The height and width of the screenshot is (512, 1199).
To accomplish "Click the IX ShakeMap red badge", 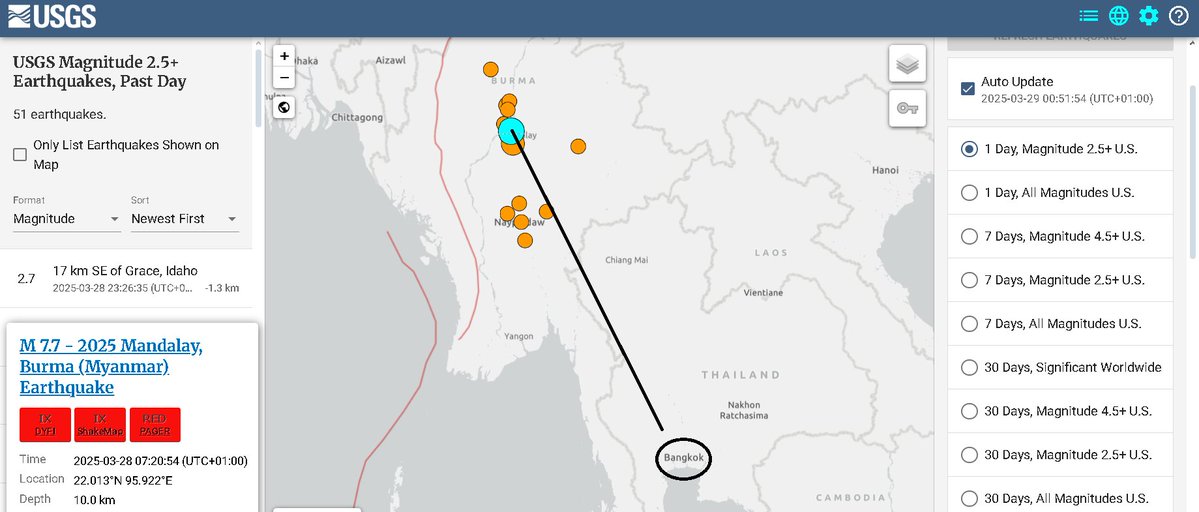I will click(100, 425).
